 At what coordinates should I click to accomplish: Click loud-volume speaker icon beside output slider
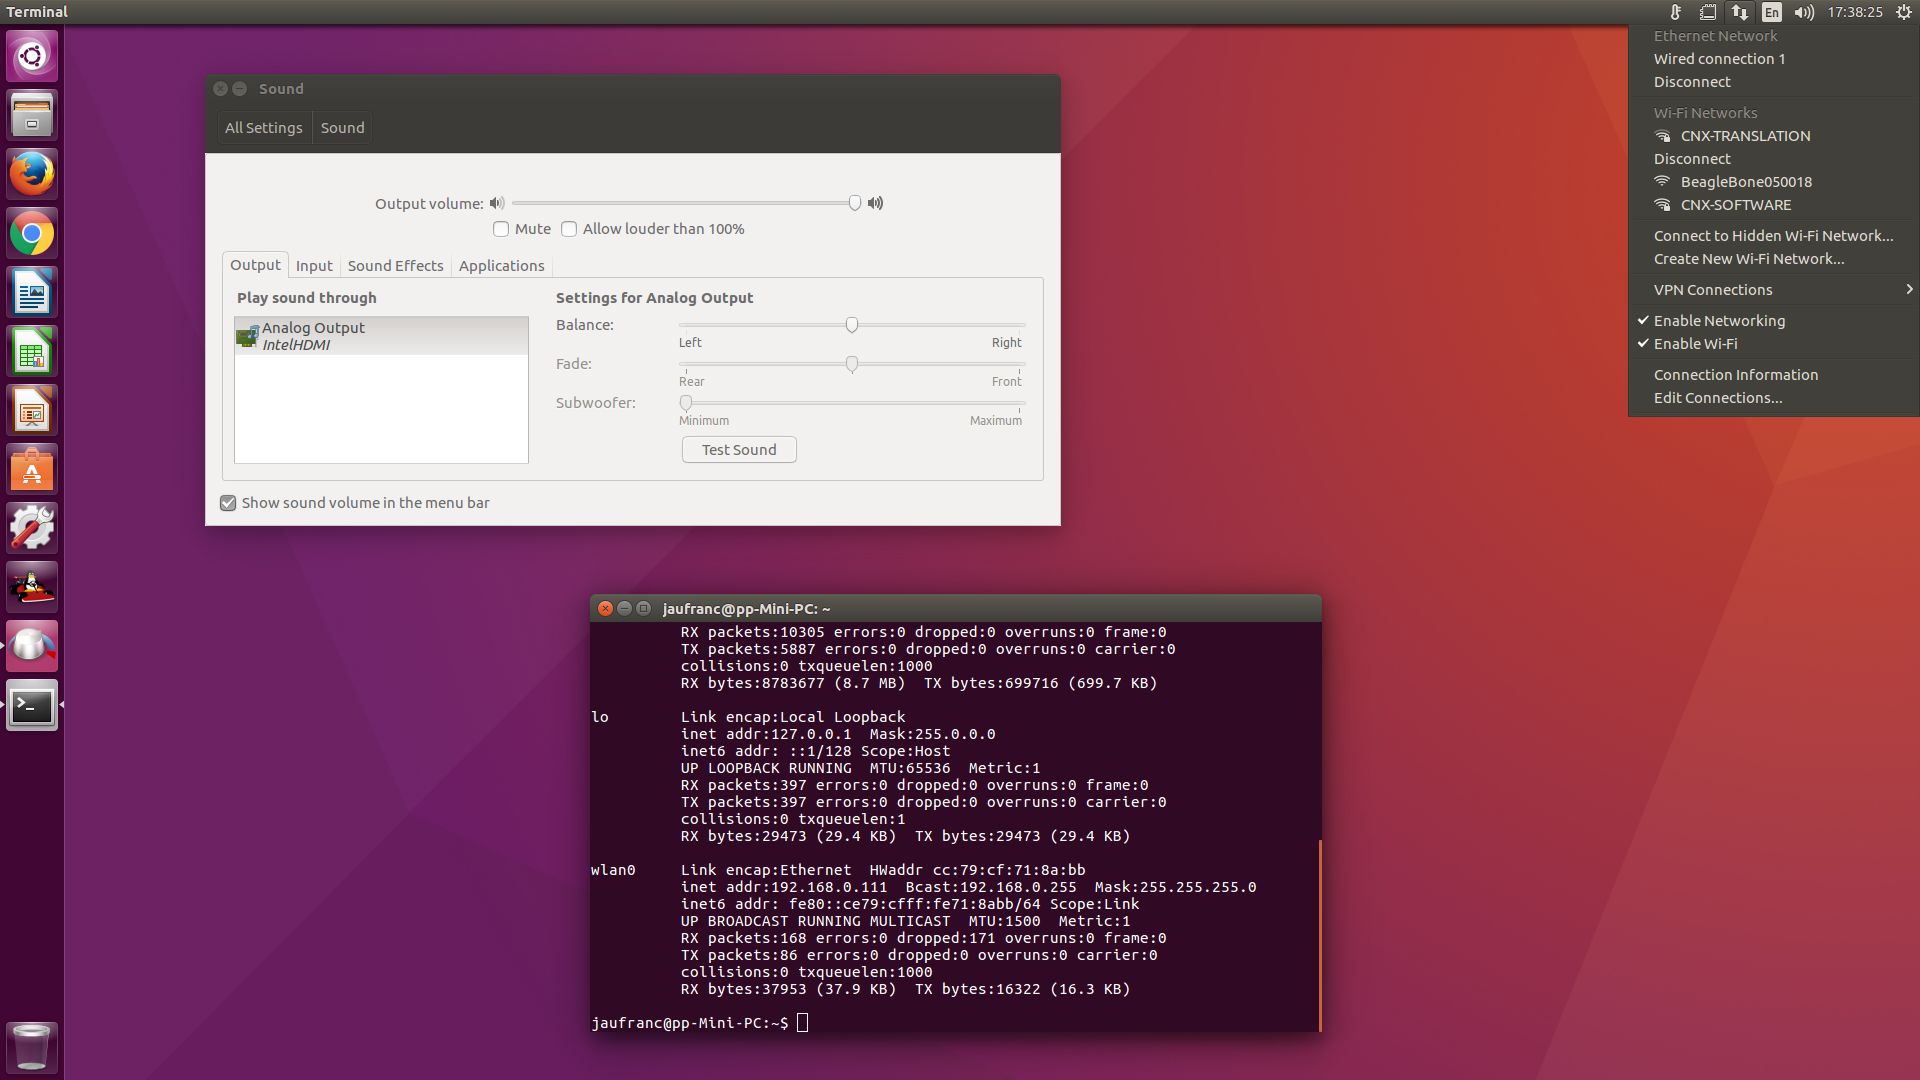(x=875, y=203)
